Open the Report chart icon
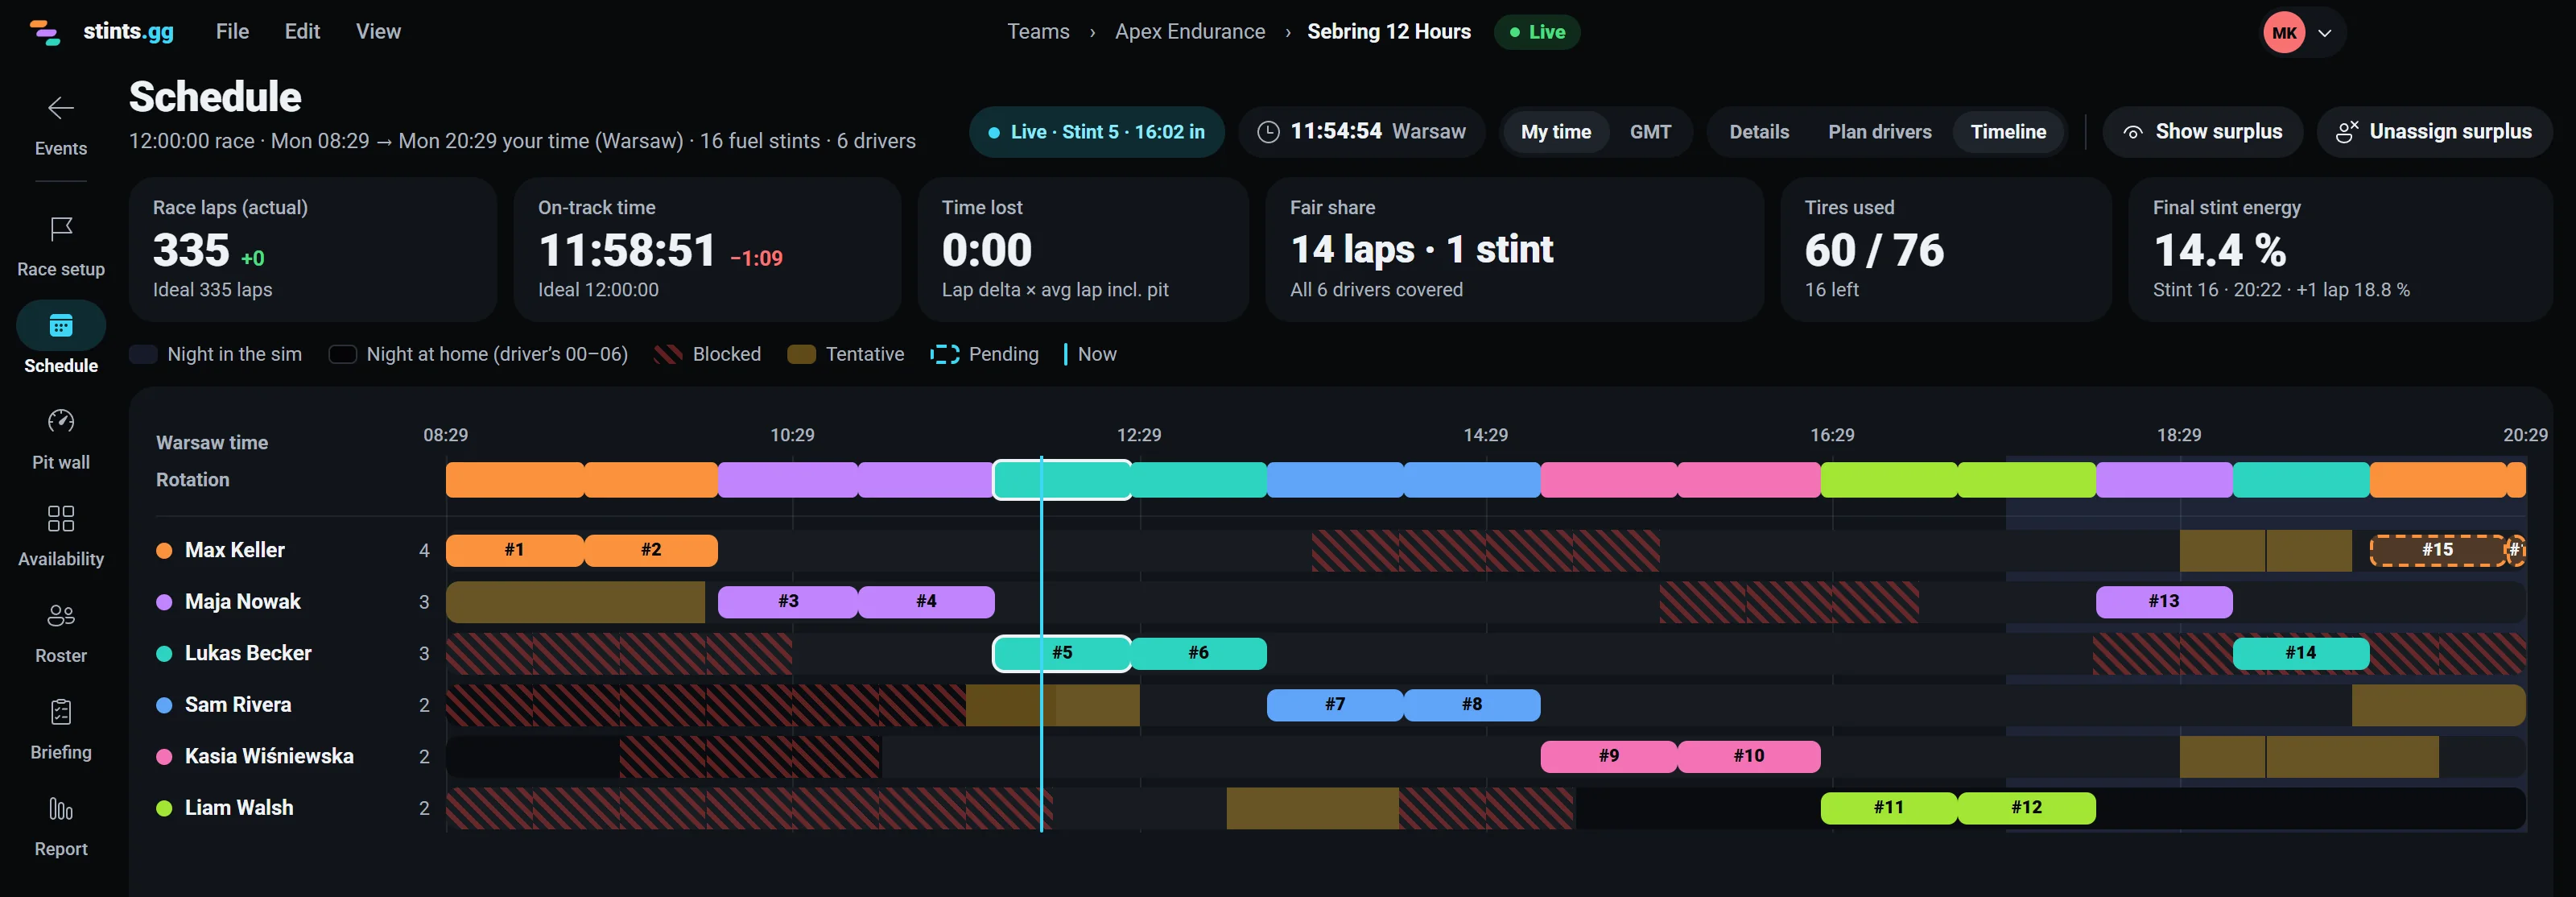Image resolution: width=2576 pixels, height=897 pixels. point(61,808)
